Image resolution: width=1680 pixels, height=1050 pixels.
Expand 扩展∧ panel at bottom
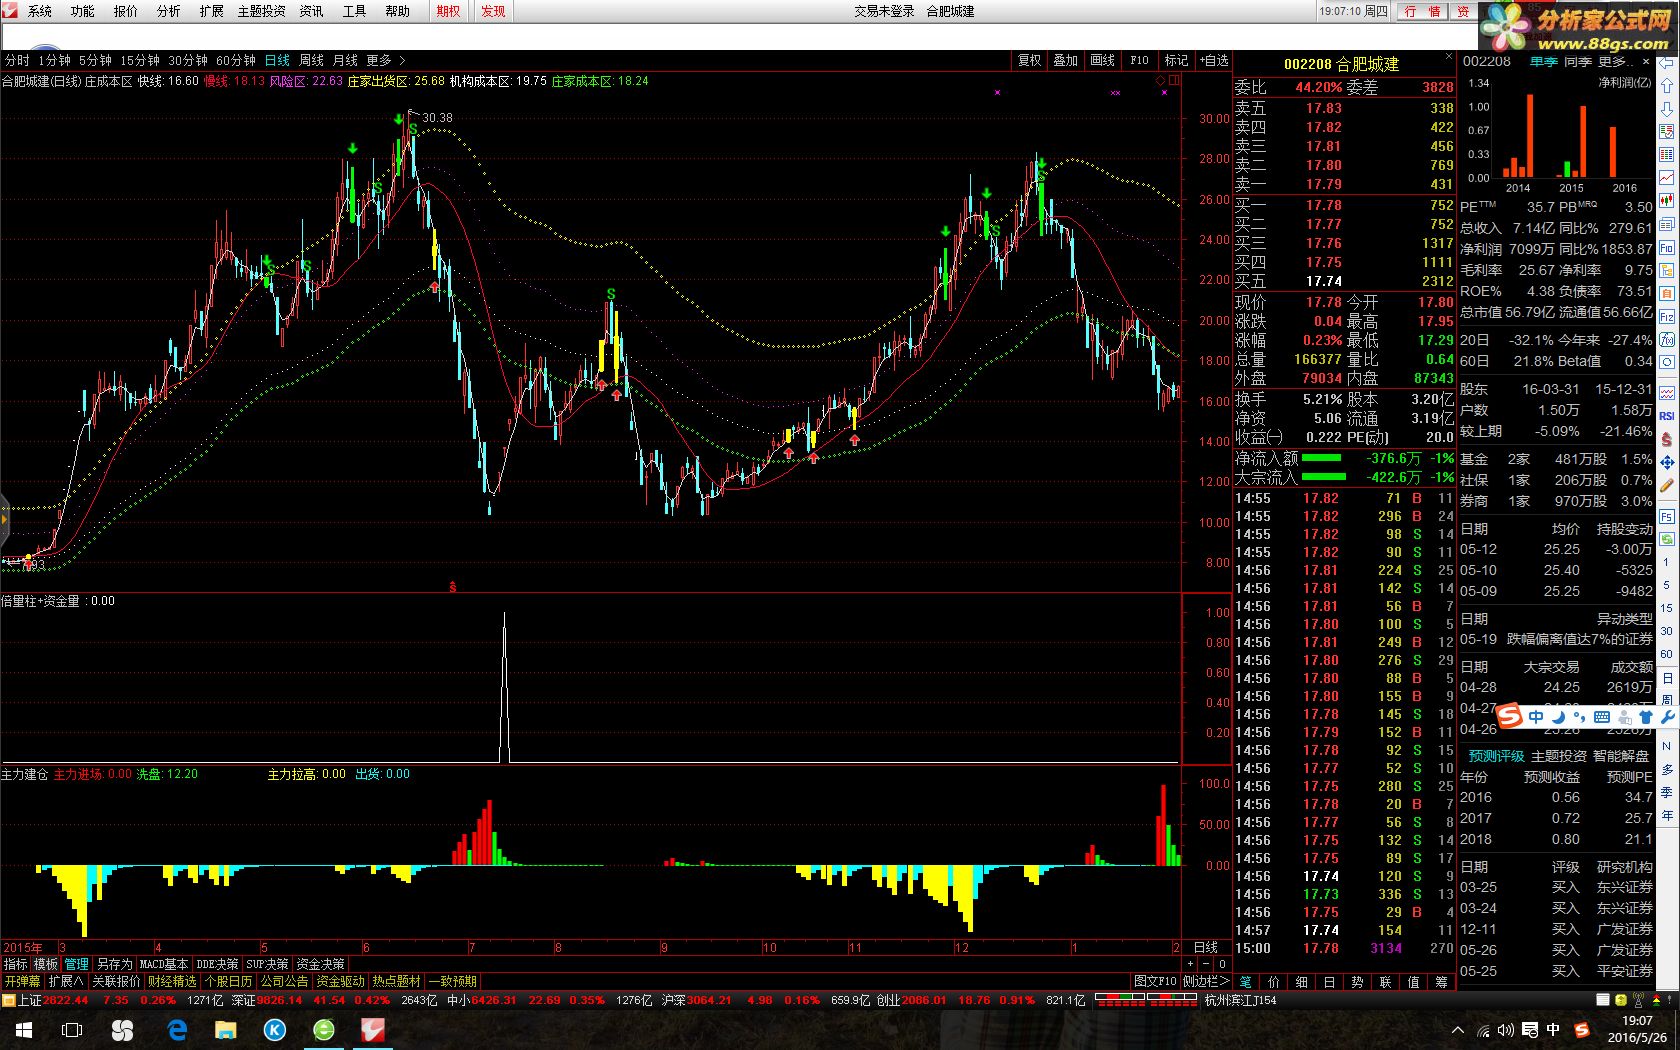pos(66,981)
